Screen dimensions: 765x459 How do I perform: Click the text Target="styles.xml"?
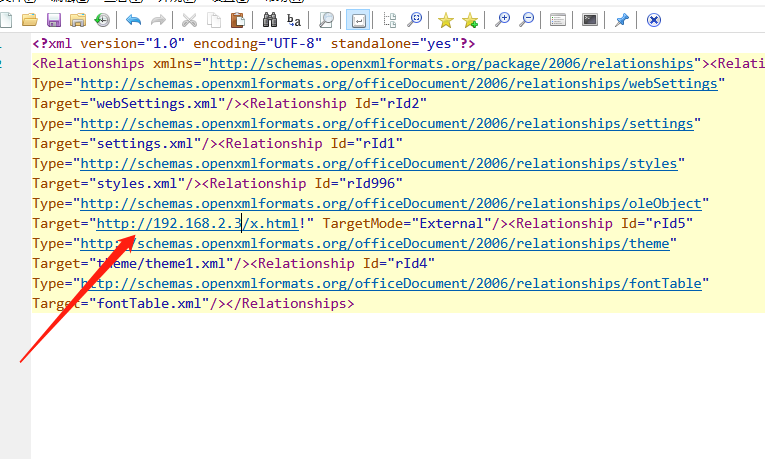click(109, 183)
